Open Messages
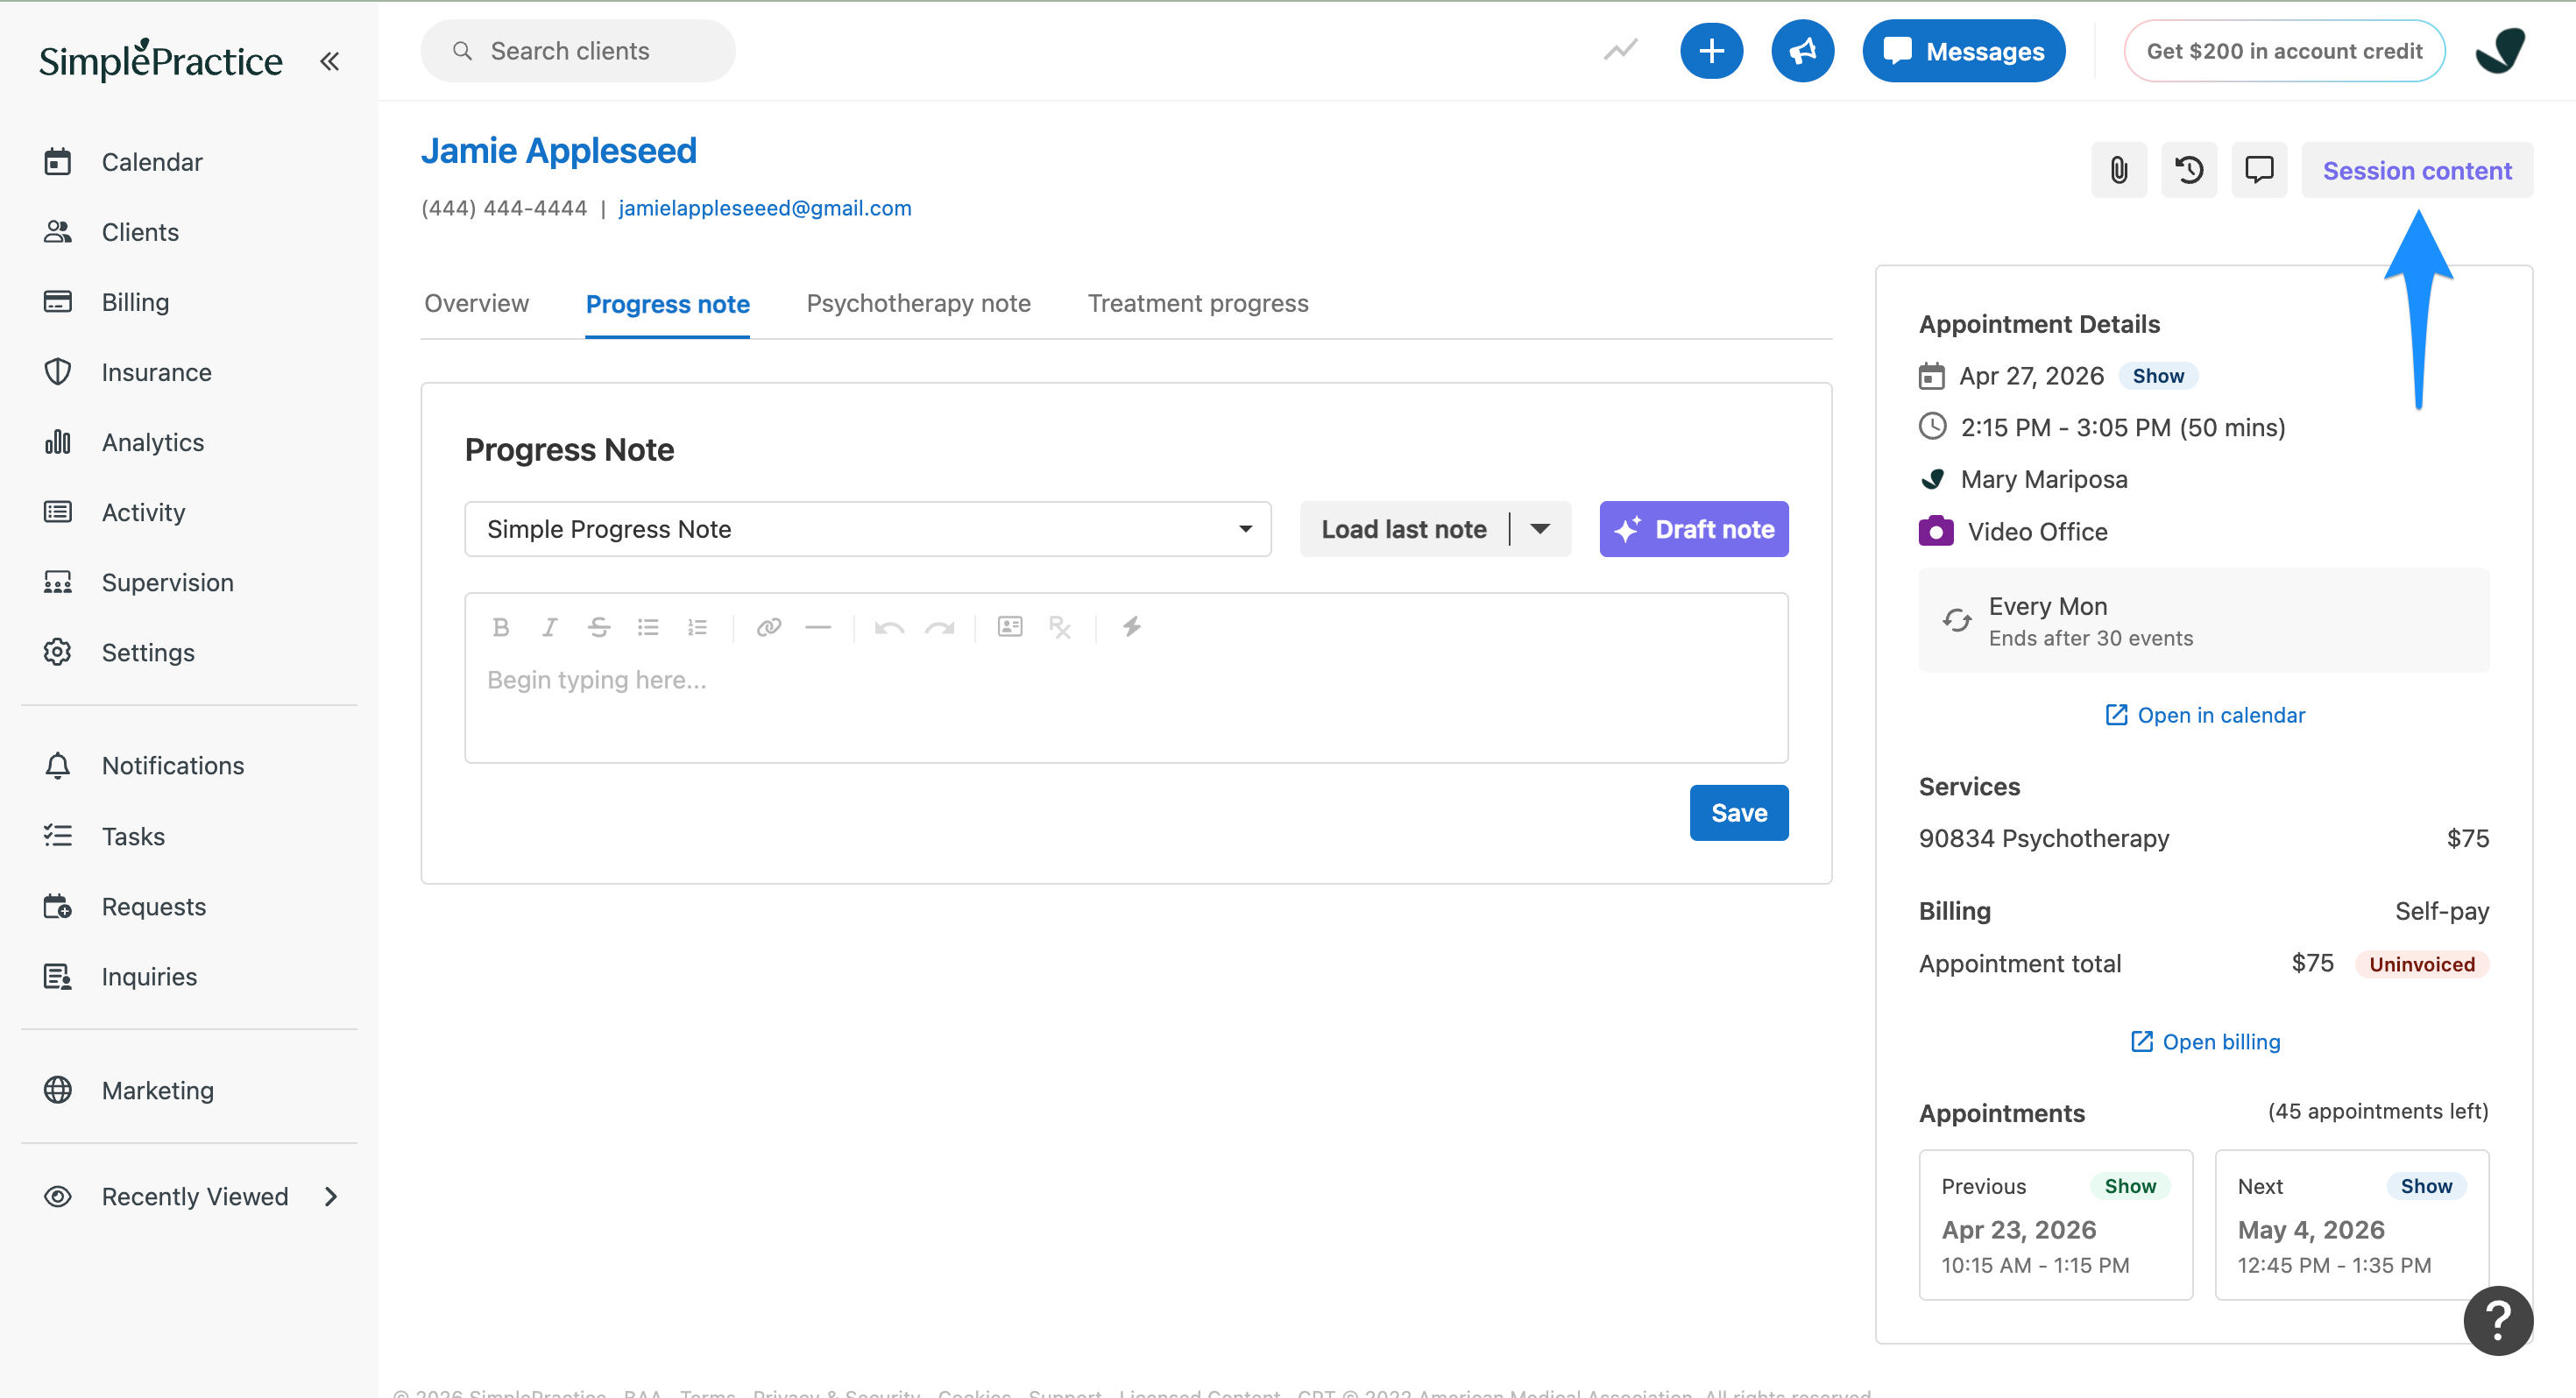 click(x=1963, y=51)
